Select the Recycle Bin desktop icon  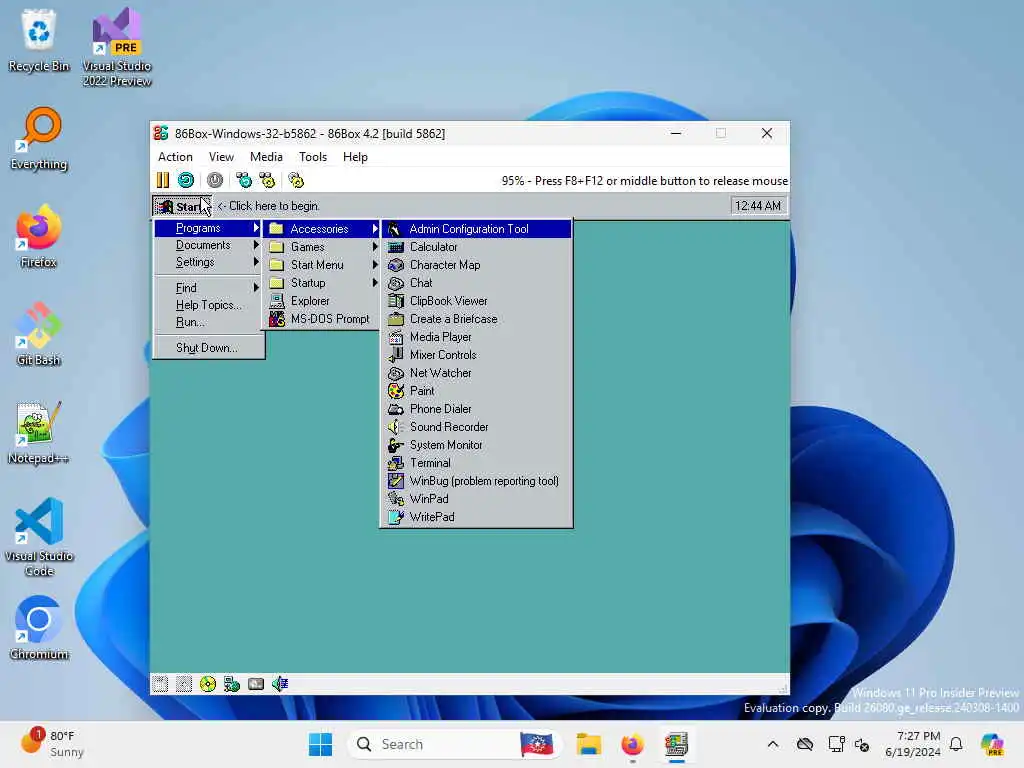coord(39,40)
